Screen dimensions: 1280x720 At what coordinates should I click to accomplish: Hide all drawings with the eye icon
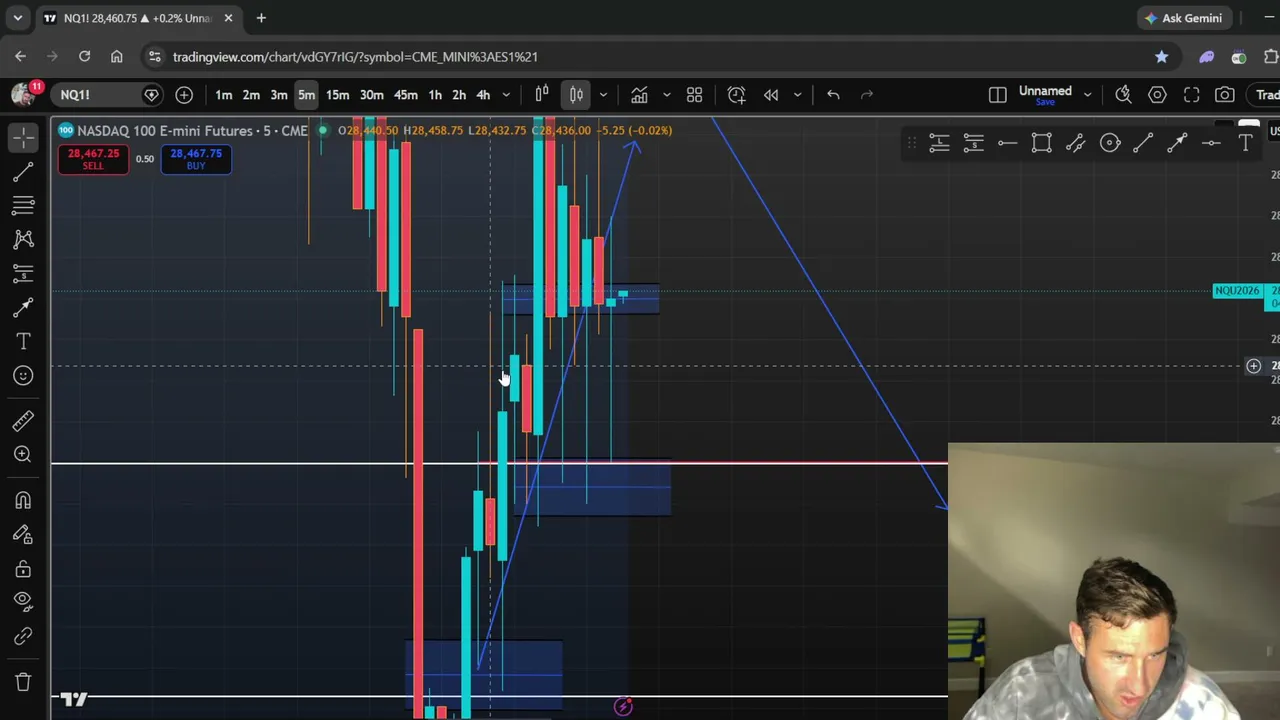tap(23, 602)
